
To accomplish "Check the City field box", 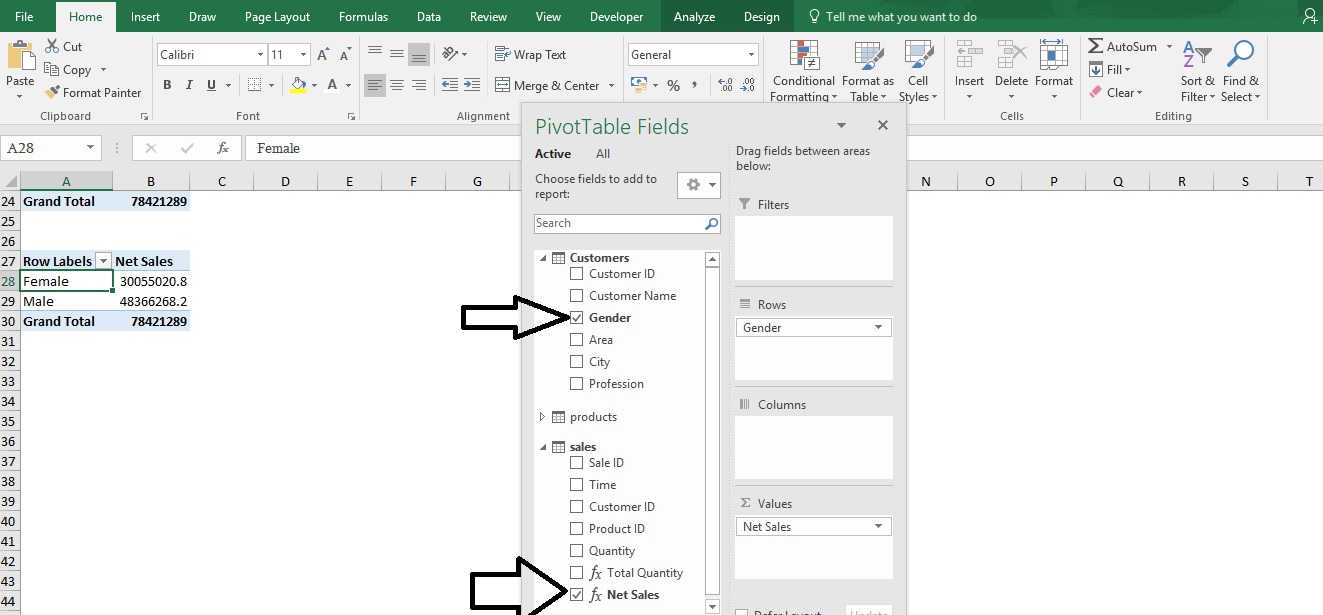I will point(576,361).
